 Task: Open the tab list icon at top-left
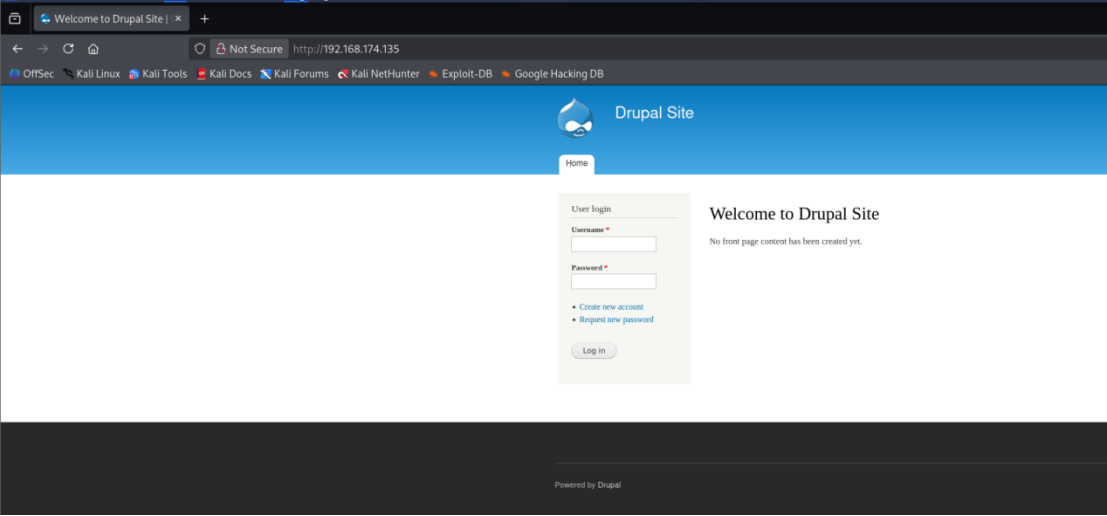coord(15,19)
